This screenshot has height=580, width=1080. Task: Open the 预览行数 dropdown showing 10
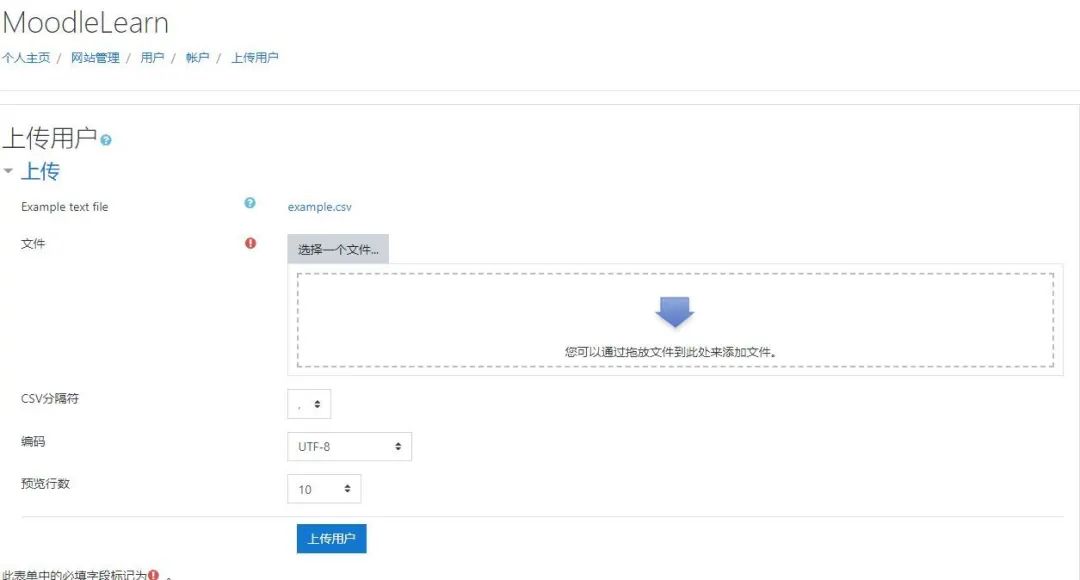(x=324, y=489)
